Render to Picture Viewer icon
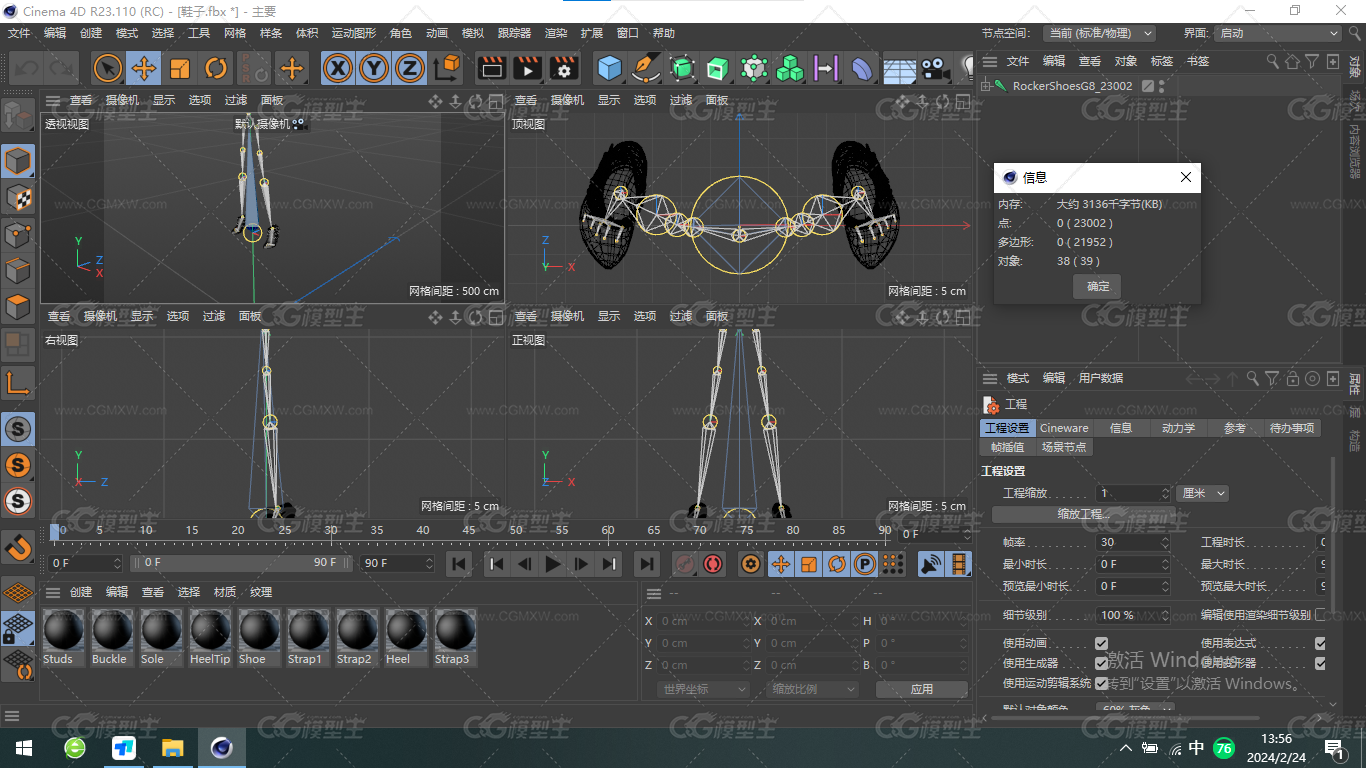The width and height of the screenshot is (1366, 768). click(528, 68)
